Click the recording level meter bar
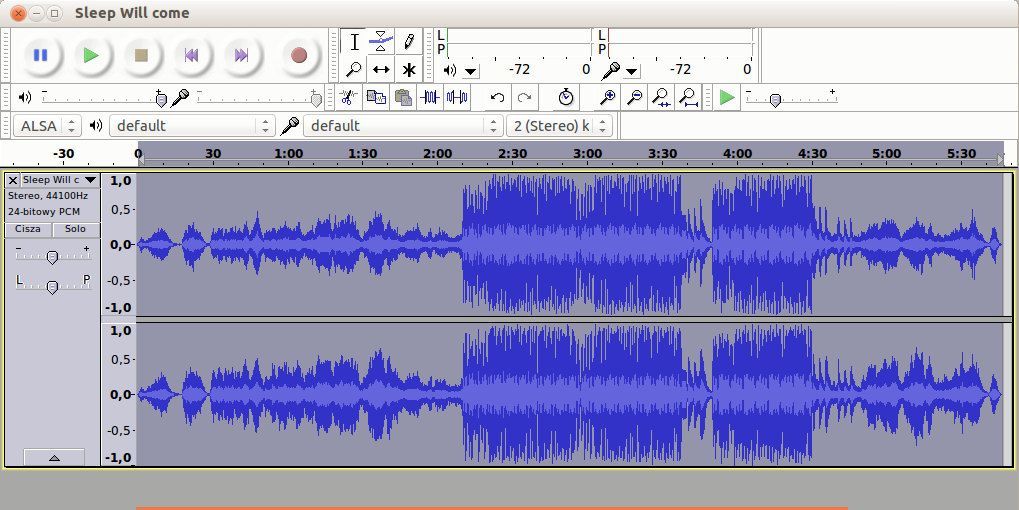 coord(680,42)
